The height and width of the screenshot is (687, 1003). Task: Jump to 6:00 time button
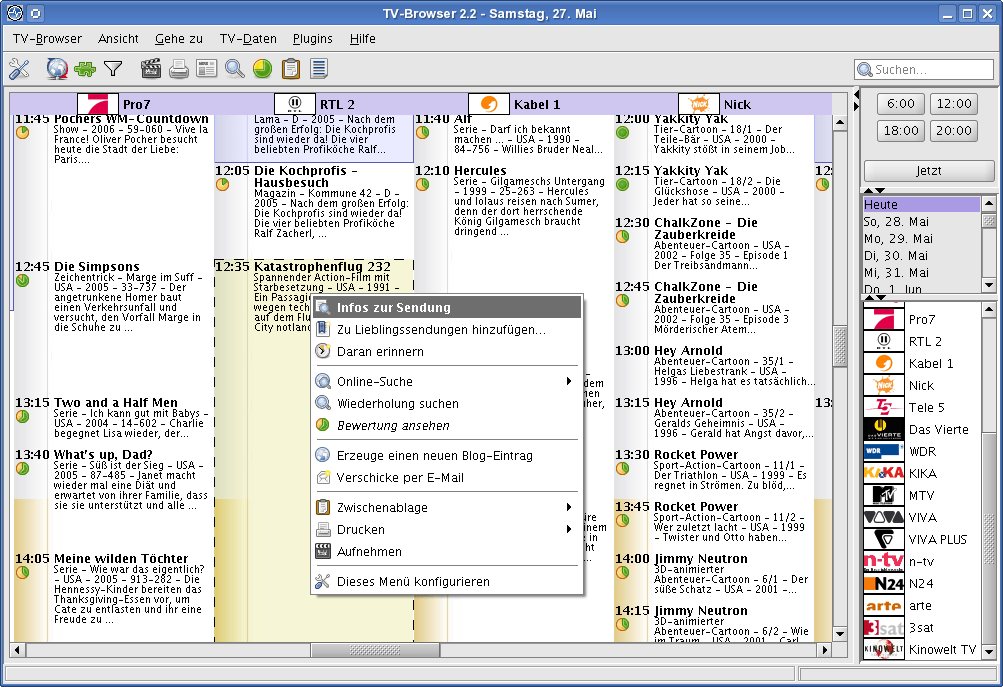click(x=901, y=104)
